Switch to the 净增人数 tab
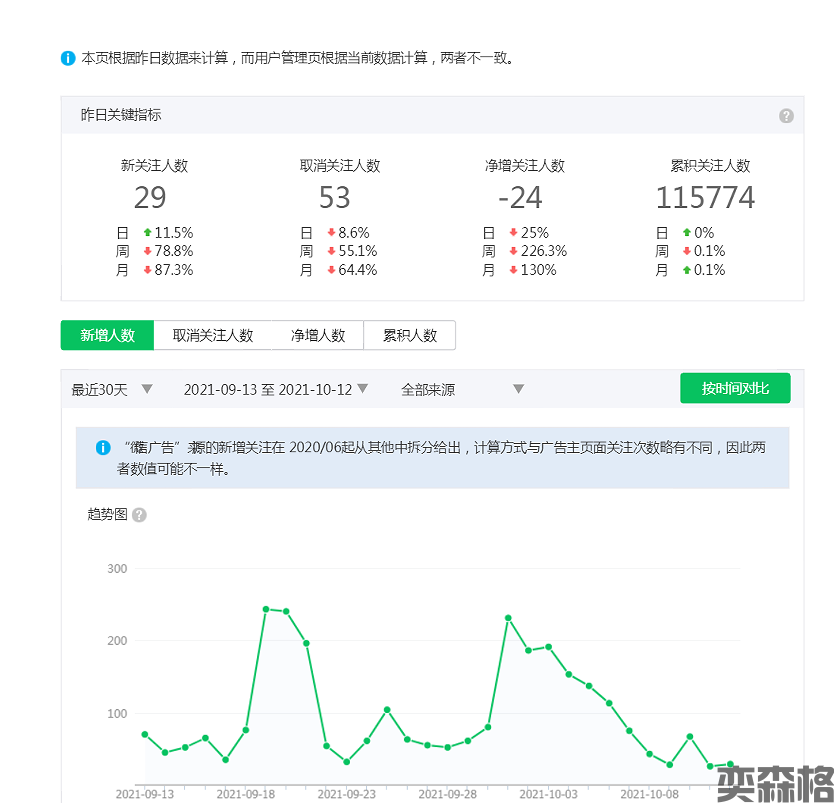834x803 pixels. click(x=318, y=335)
